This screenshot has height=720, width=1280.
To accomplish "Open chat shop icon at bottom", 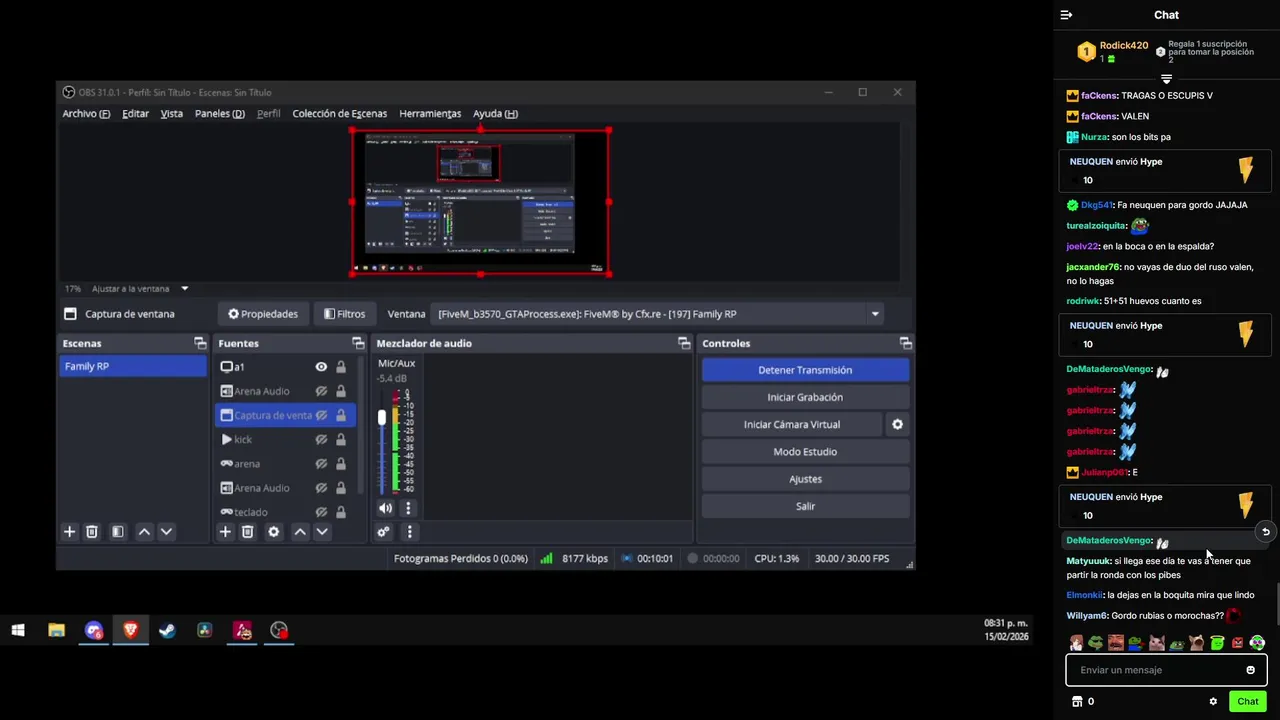I will (1077, 701).
